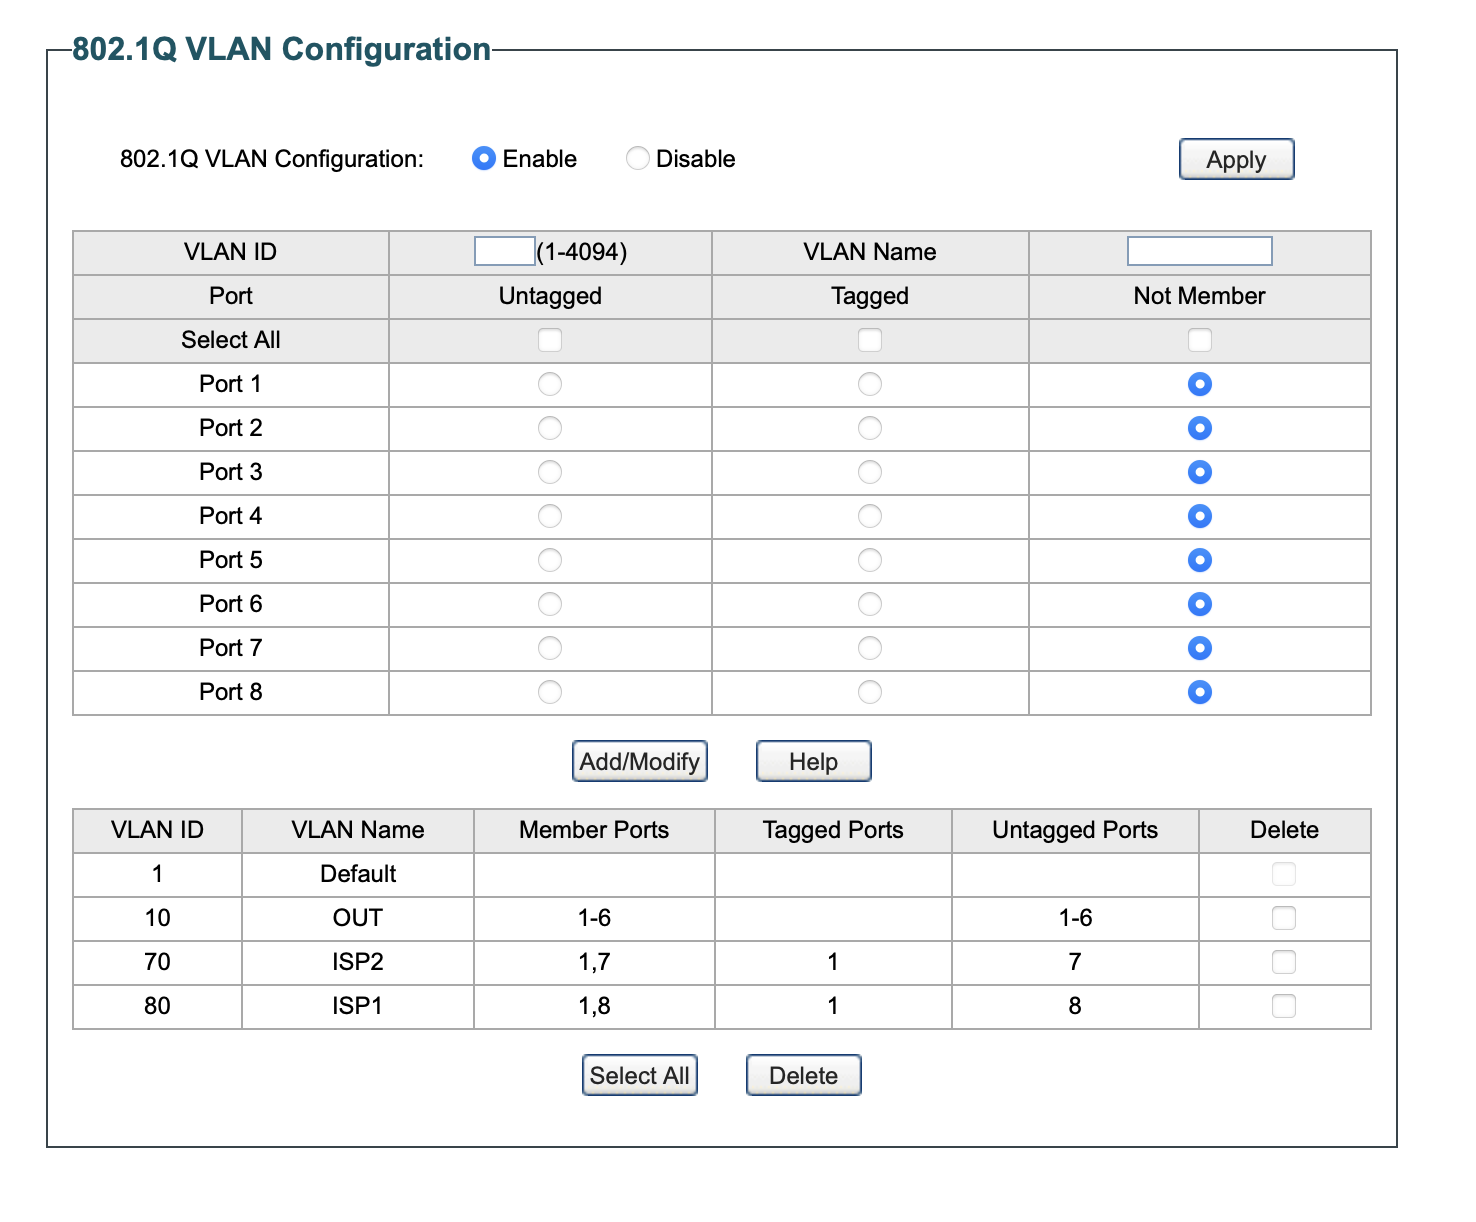Click the Add/Modify button

point(639,760)
